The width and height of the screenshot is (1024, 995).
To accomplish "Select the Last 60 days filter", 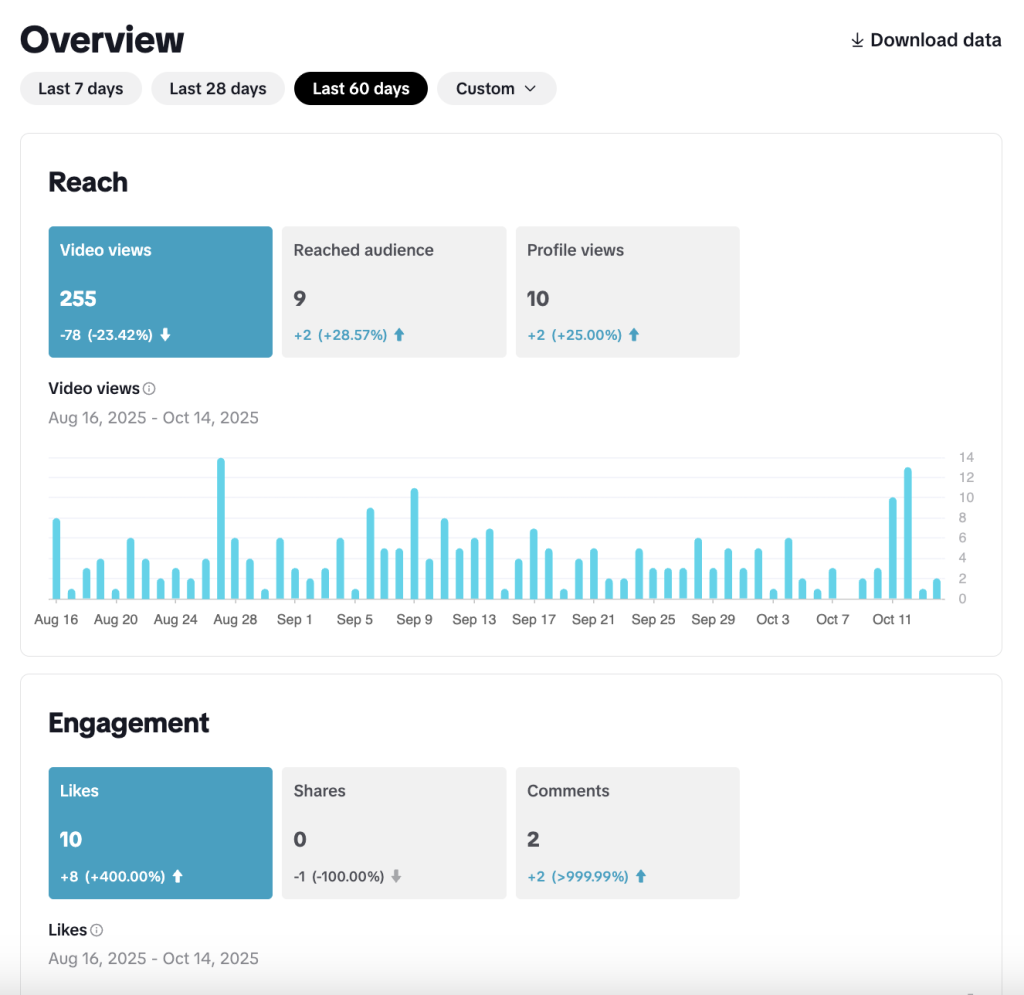I will pos(361,89).
